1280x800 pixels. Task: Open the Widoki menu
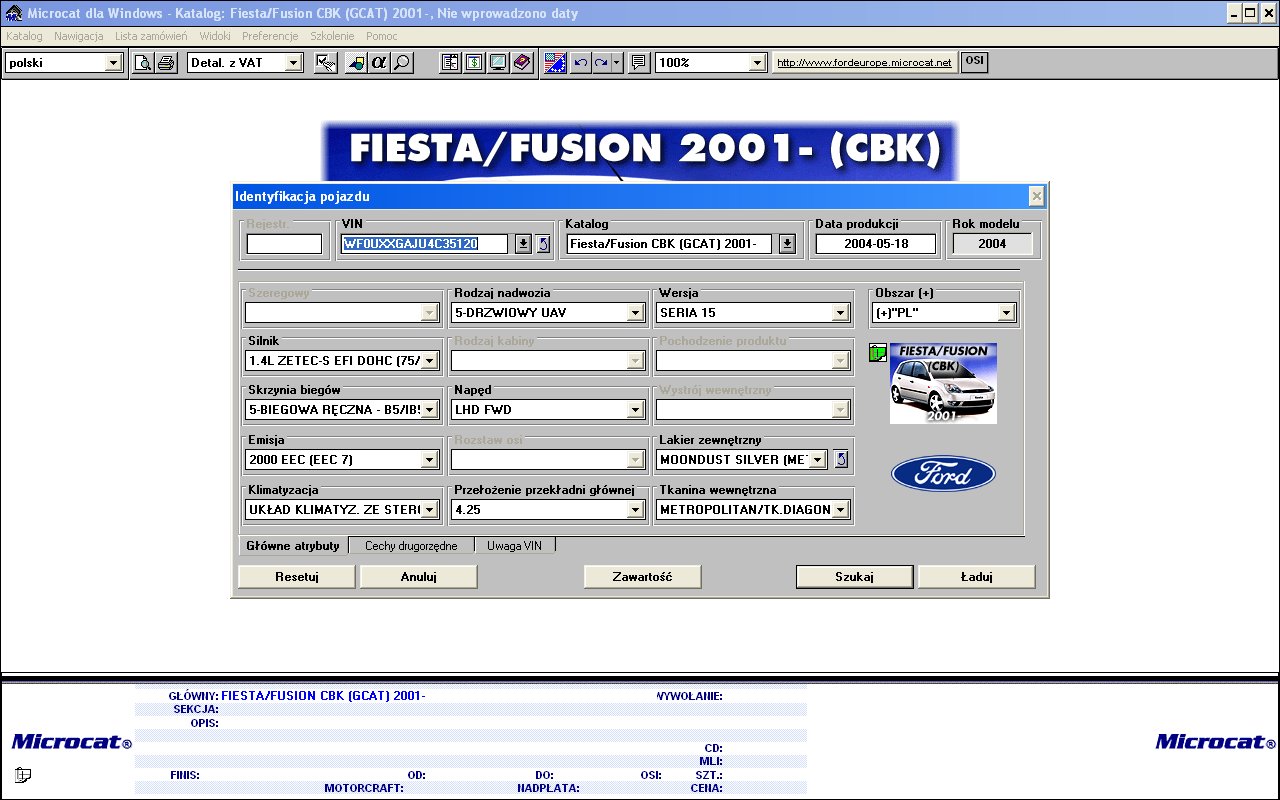coord(215,36)
